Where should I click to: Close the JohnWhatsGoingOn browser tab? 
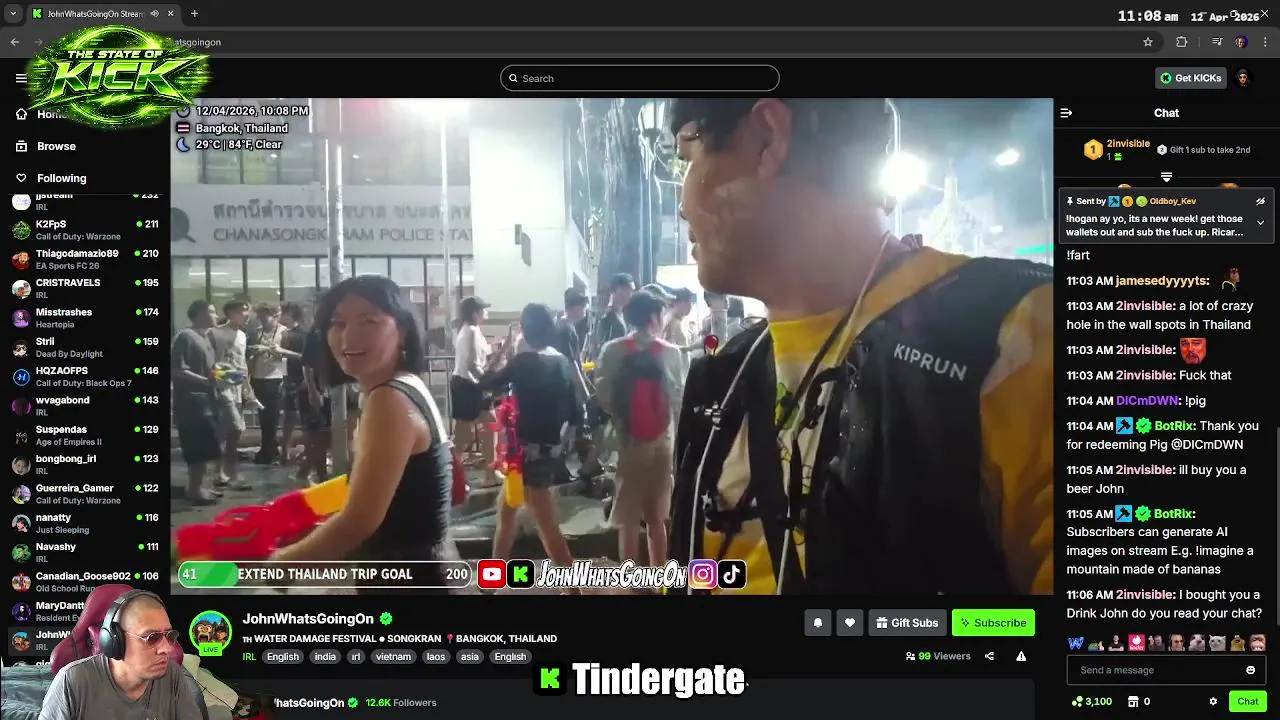coord(171,14)
